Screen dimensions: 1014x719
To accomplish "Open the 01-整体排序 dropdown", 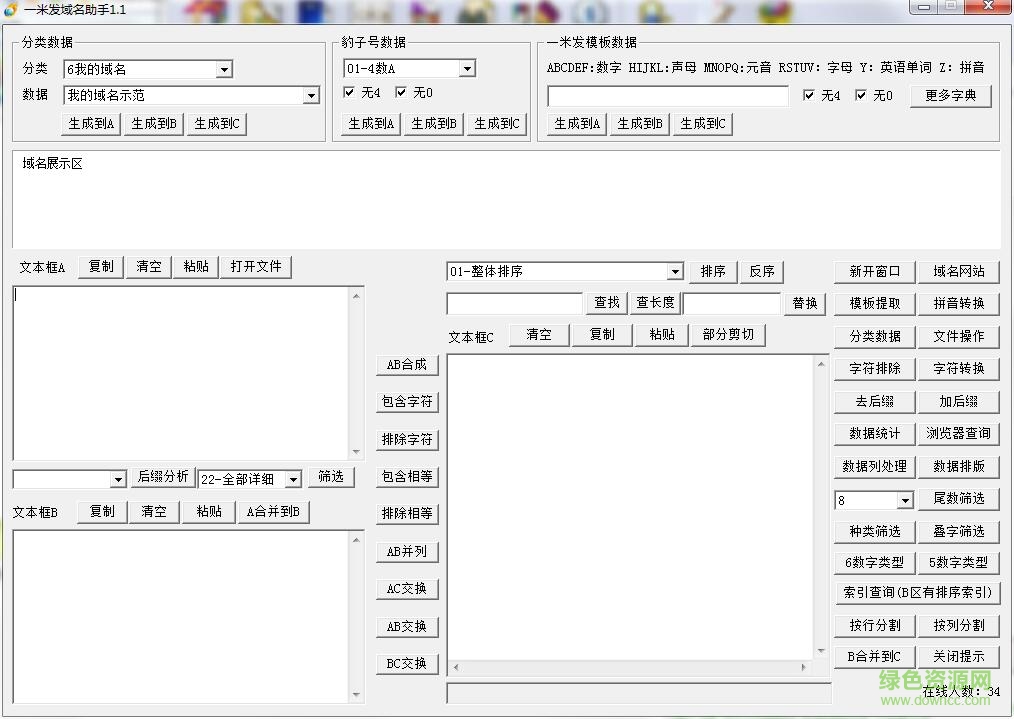I will tap(674, 271).
